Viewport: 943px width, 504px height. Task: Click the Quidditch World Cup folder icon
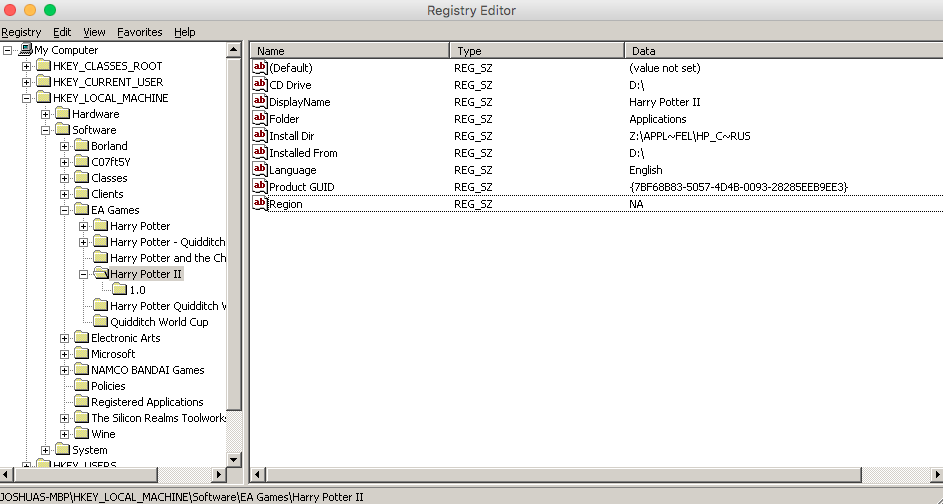[101, 322]
